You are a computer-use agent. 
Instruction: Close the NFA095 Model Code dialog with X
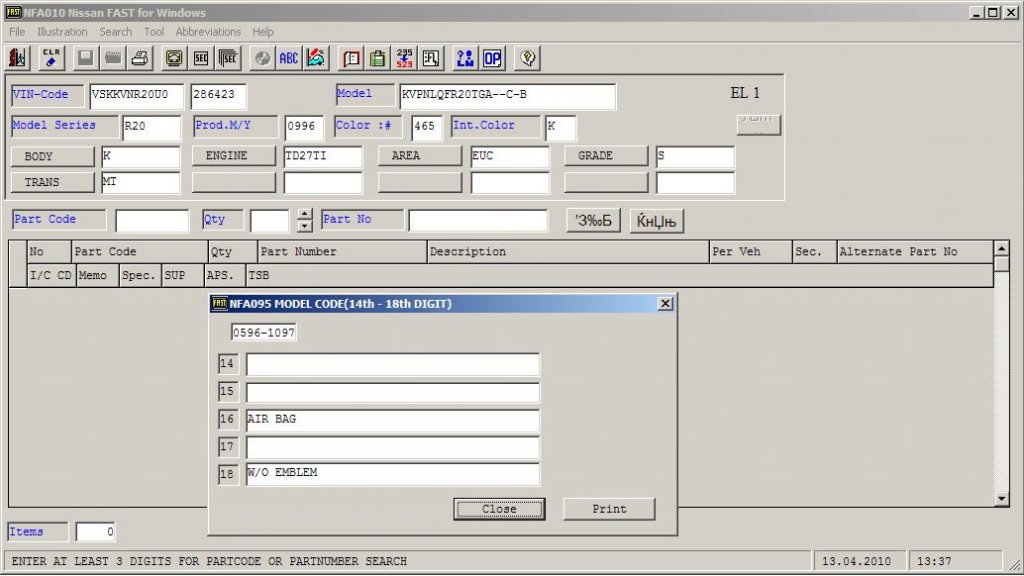pos(666,304)
